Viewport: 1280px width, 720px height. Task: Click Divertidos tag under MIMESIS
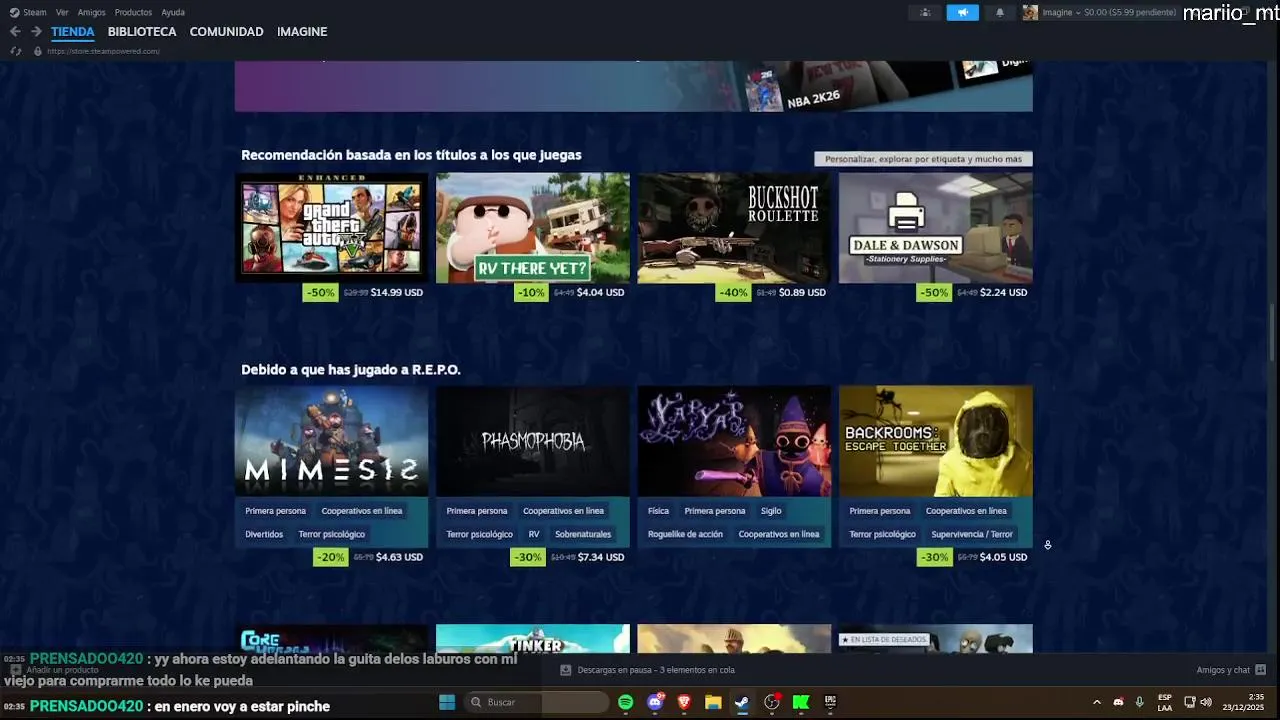tap(264, 534)
